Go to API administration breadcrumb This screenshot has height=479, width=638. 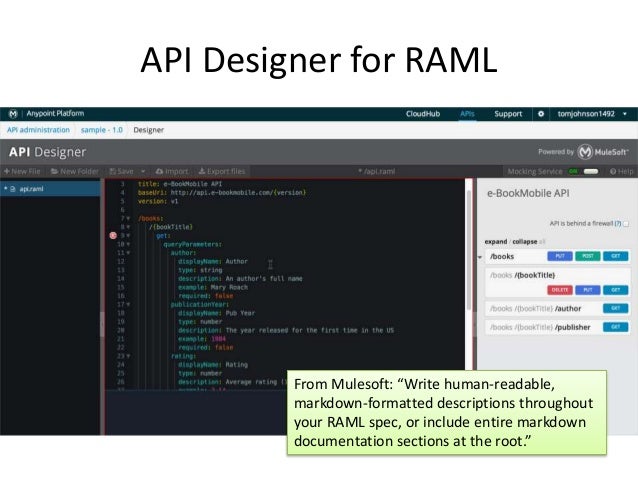click(x=38, y=130)
